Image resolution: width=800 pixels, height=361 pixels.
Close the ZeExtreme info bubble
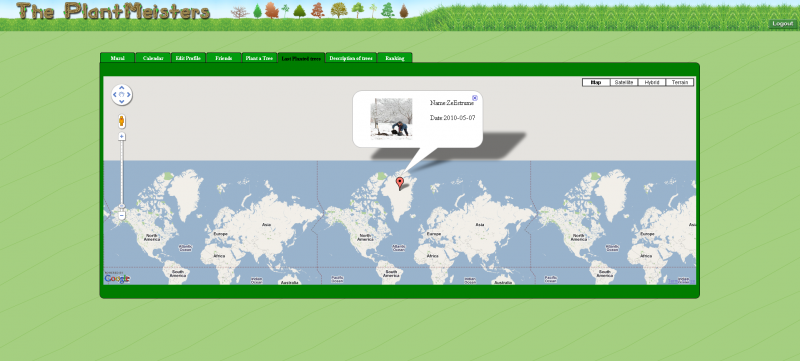click(x=475, y=98)
